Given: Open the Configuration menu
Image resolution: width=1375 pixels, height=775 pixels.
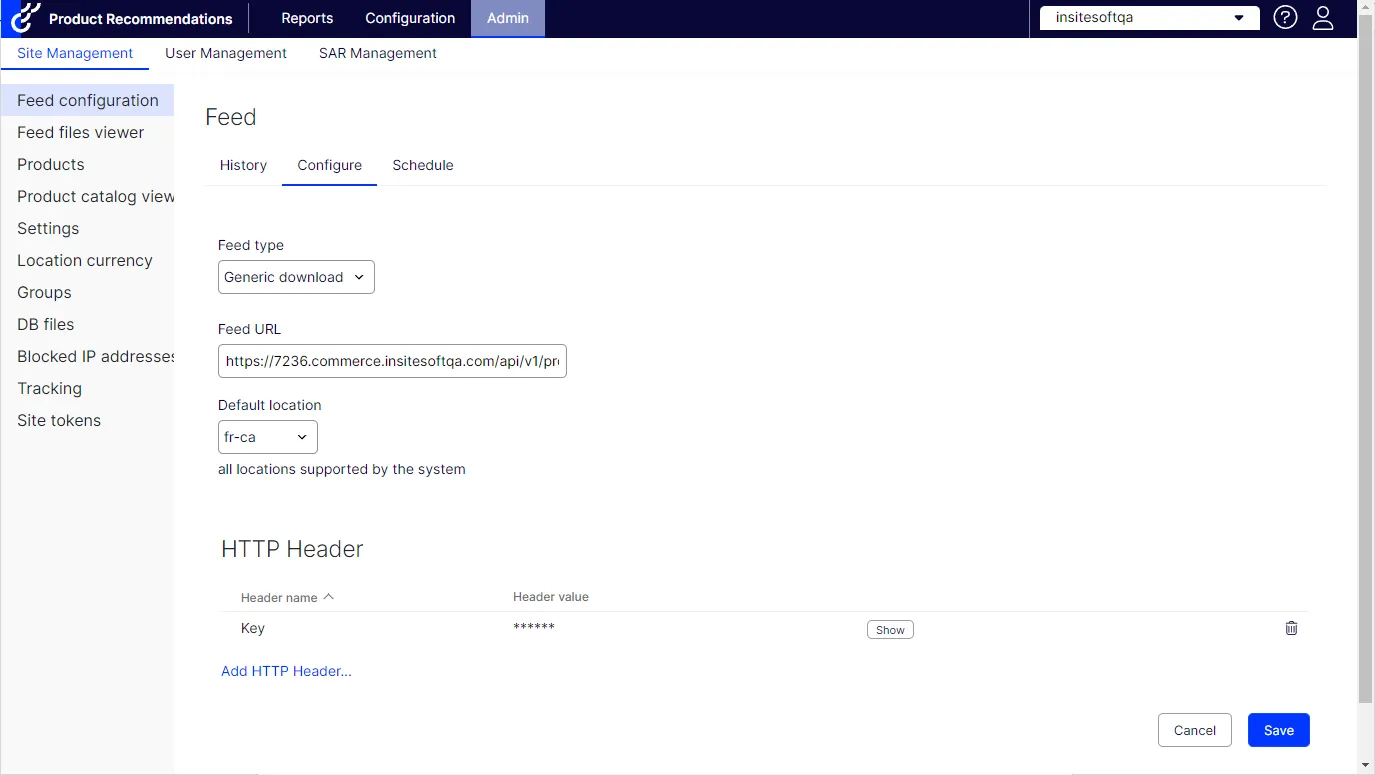Looking at the screenshot, I should pyautogui.click(x=410, y=18).
